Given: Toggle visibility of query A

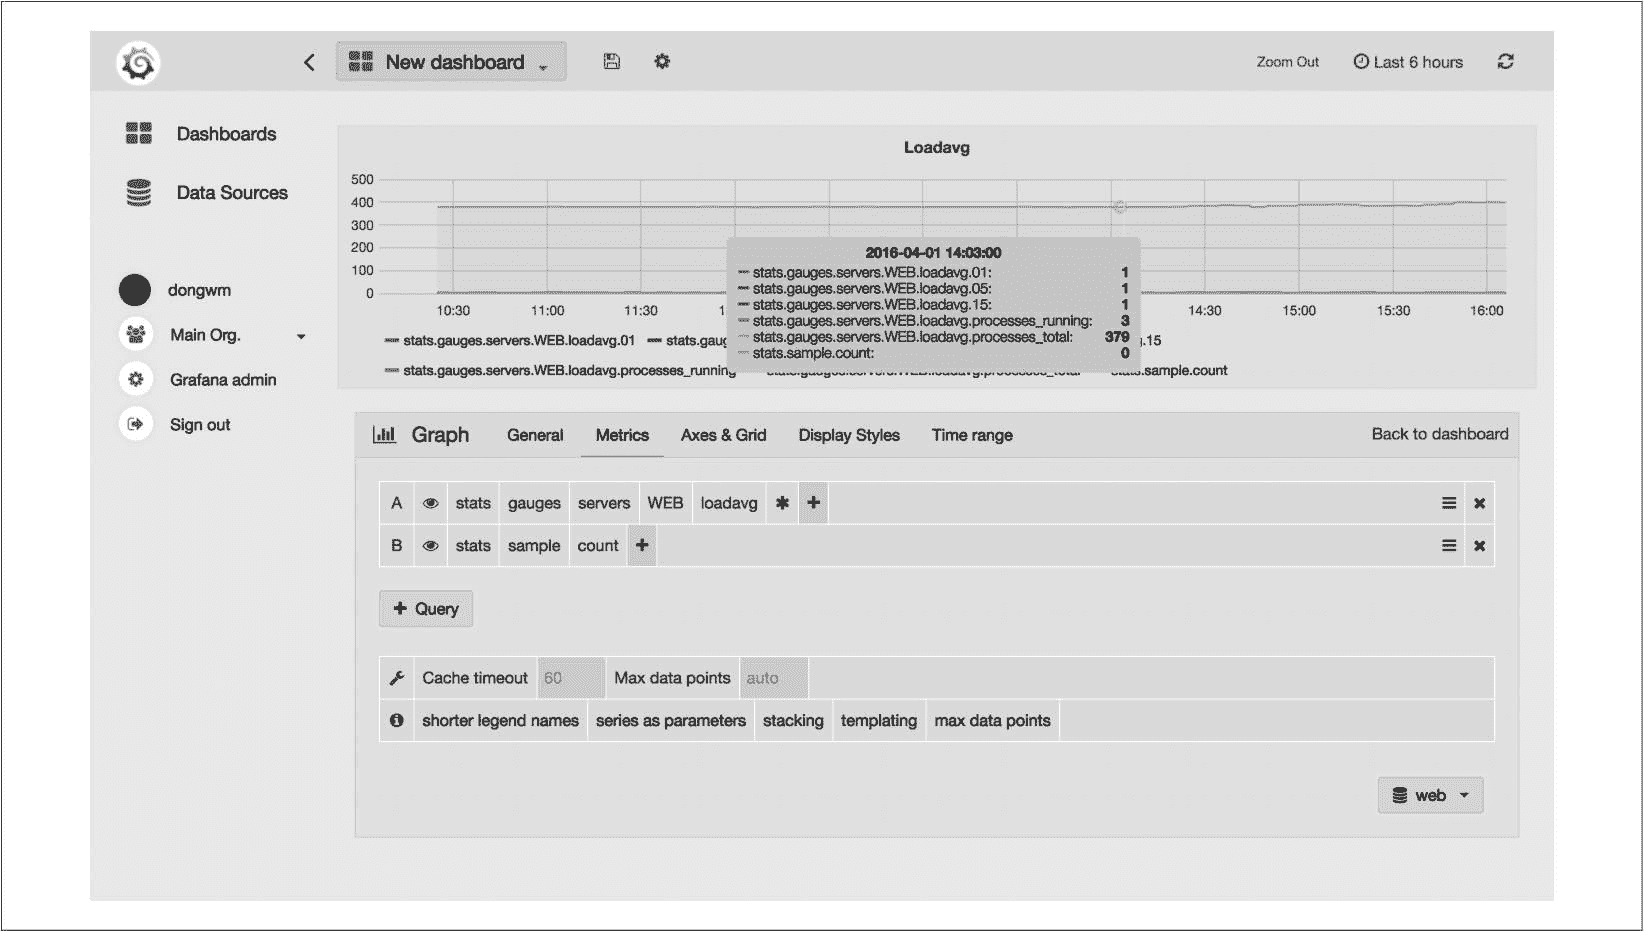Looking at the screenshot, I should [x=430, y=503].
